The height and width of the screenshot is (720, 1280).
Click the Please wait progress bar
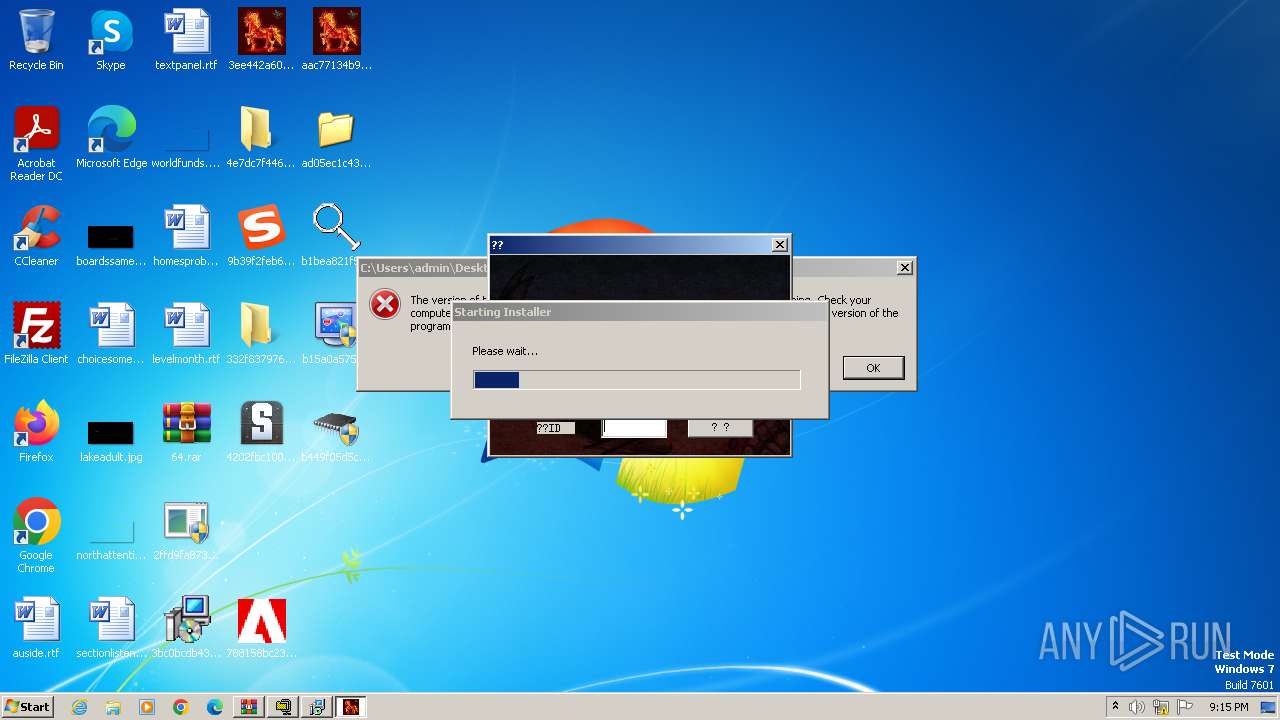click(x=637, y=380)
